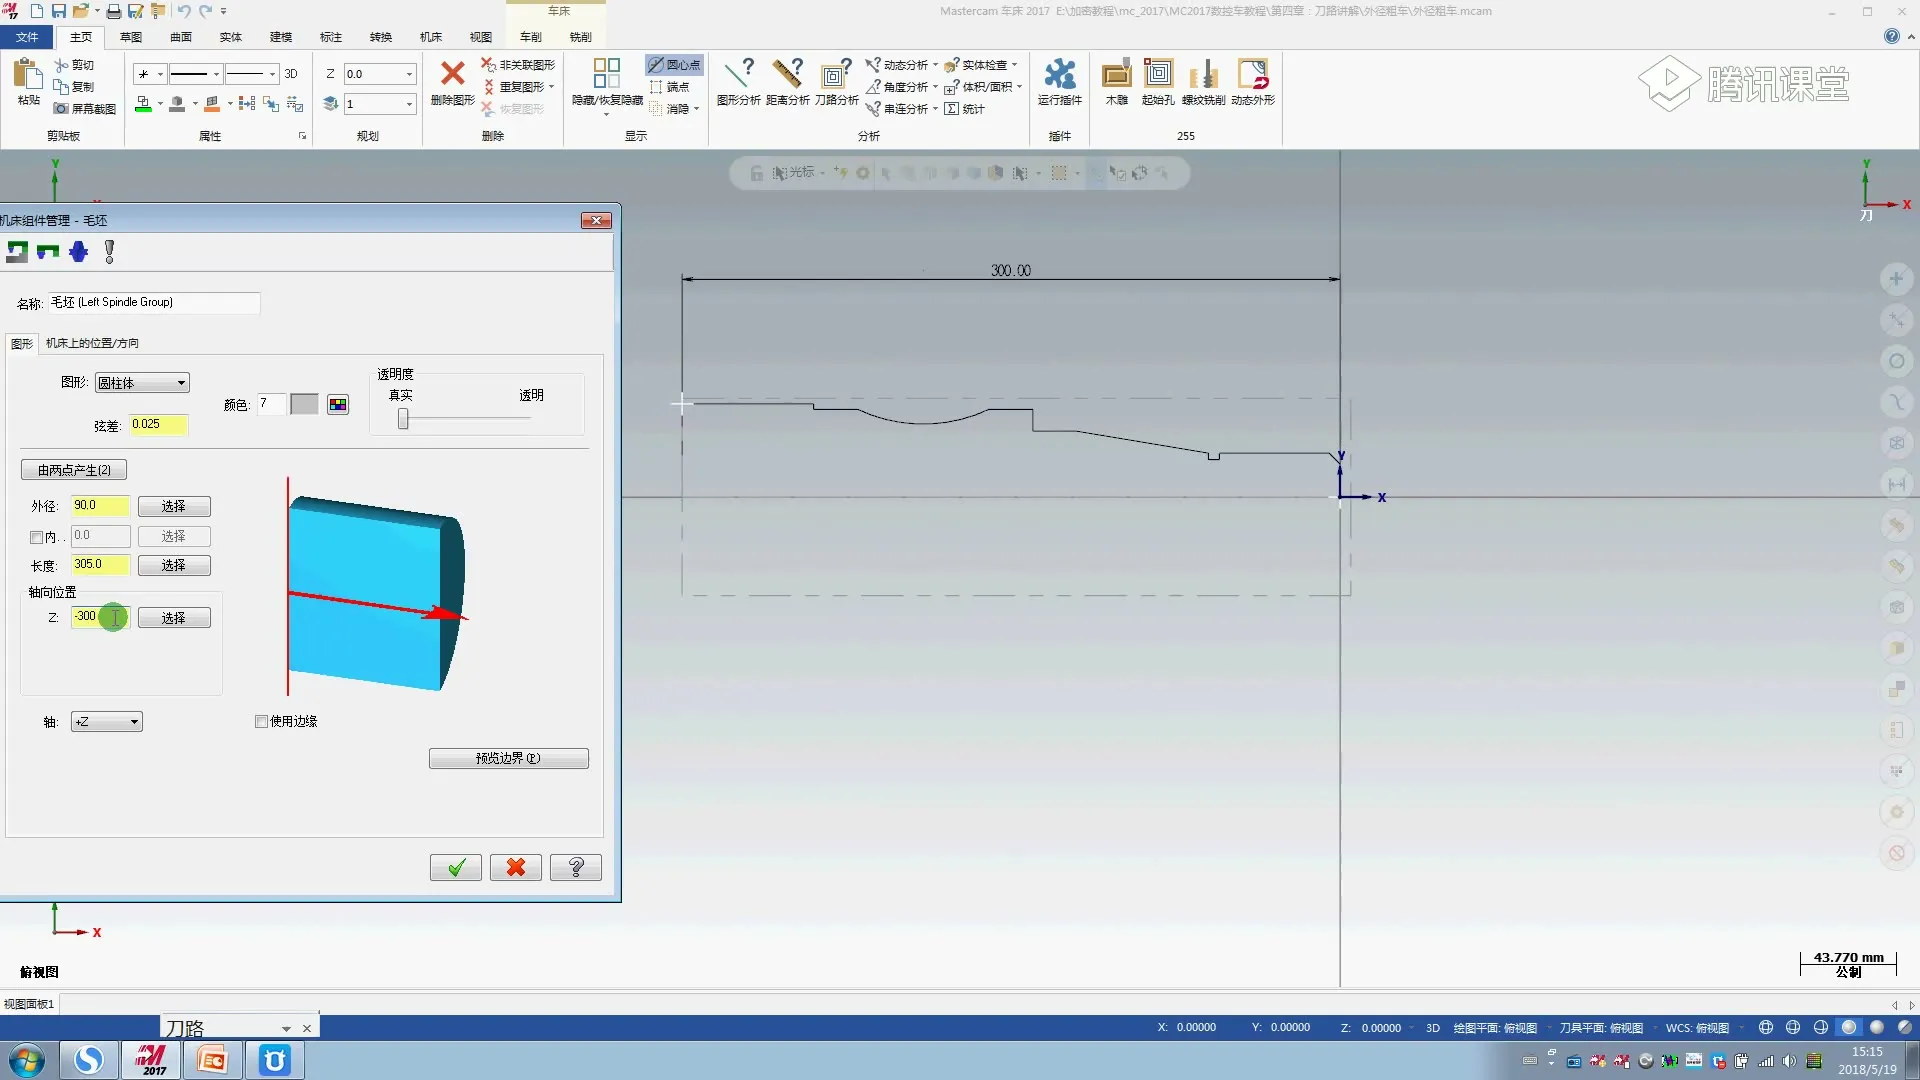Click the color palette picker icon
The width and height of the screenshot is (1920, 1080).
tap(338, 405)
